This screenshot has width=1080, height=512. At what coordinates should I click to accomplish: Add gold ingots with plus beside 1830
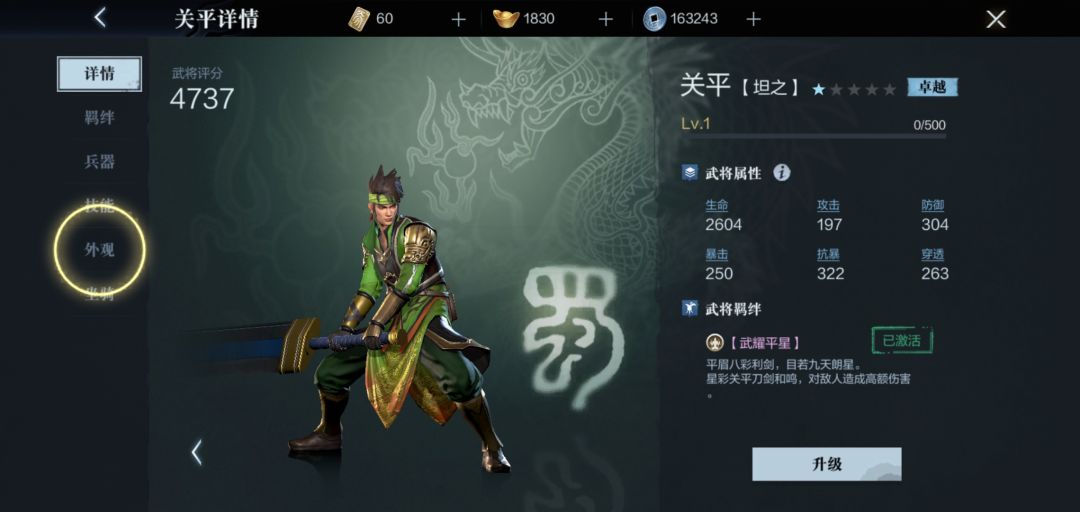(605, 19)
